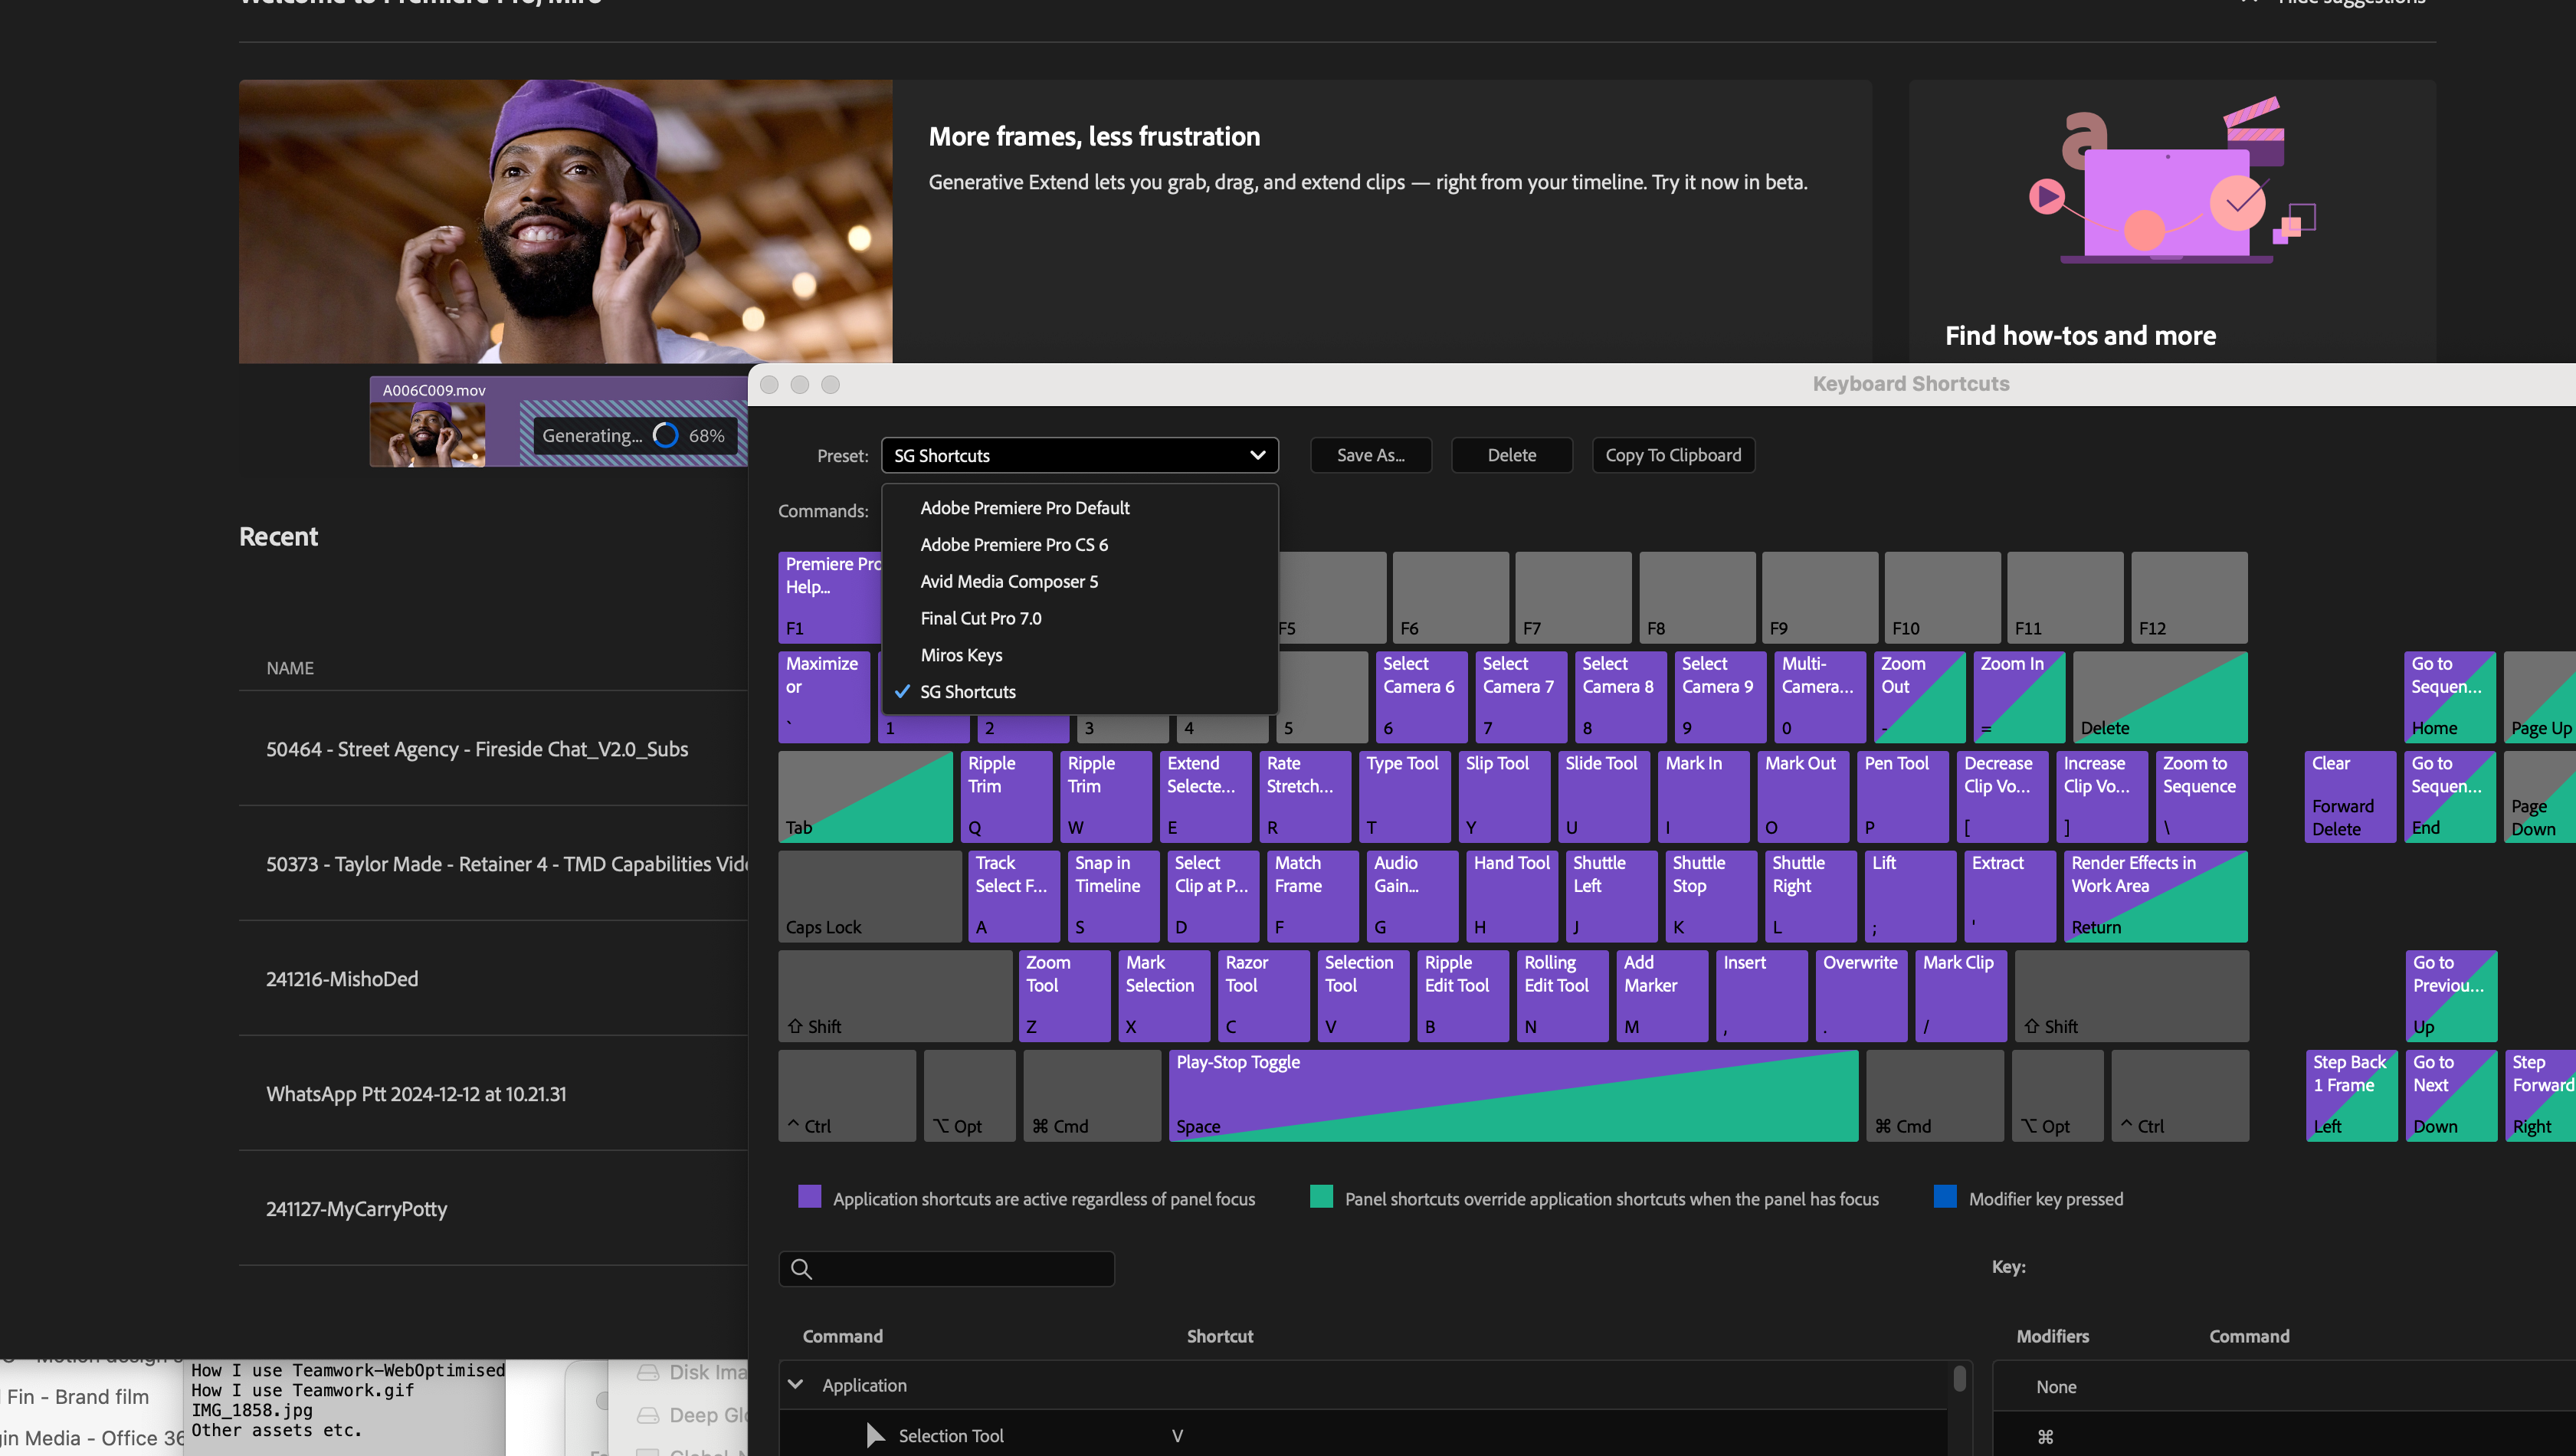Click the left Ctrl modifier key
The height and width of the screenshot is (1456, 2576).
847,1095
